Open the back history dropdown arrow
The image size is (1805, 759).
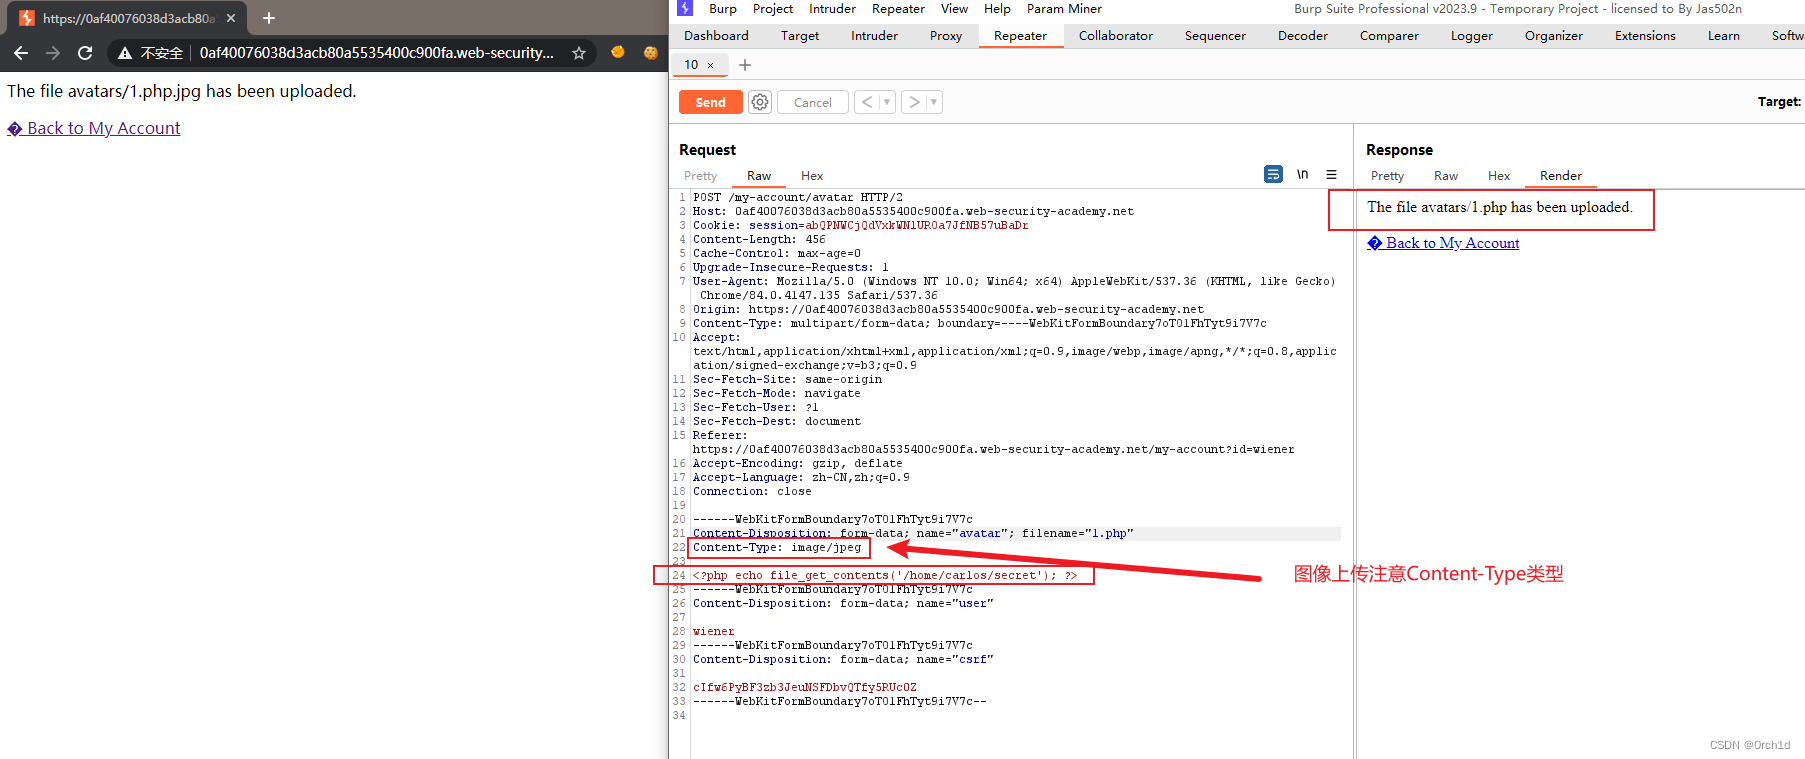point(886,102)
